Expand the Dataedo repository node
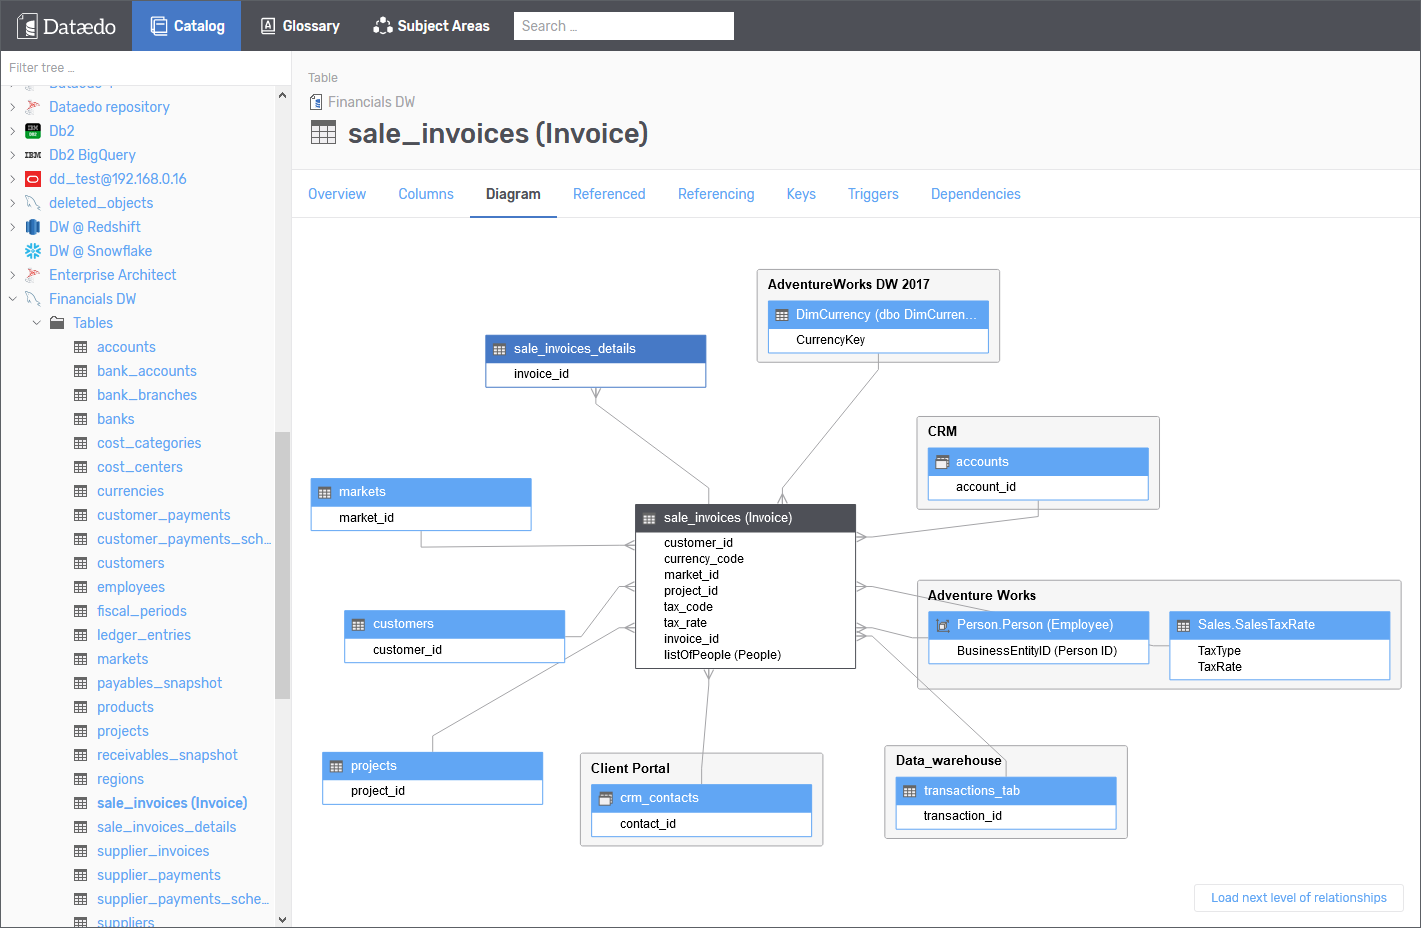This screenshot has width=1421, height=928. [x=13, y=107]
